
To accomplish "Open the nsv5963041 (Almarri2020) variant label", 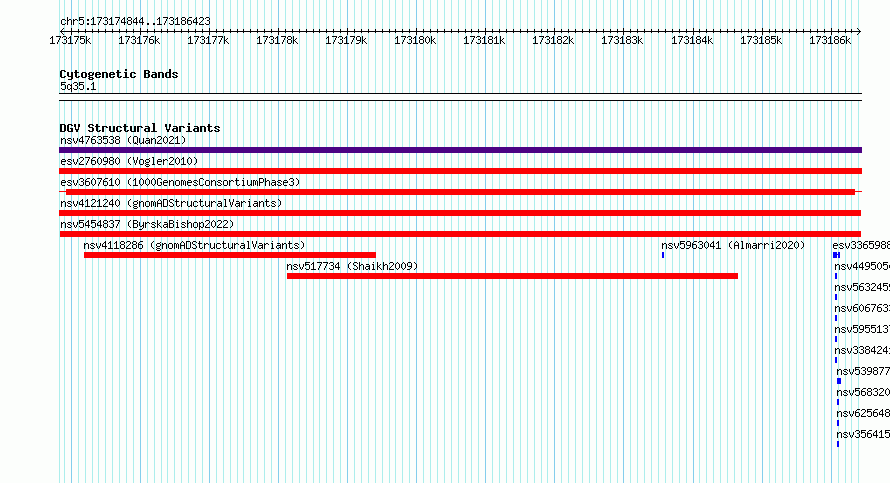I will pos(733,245).
